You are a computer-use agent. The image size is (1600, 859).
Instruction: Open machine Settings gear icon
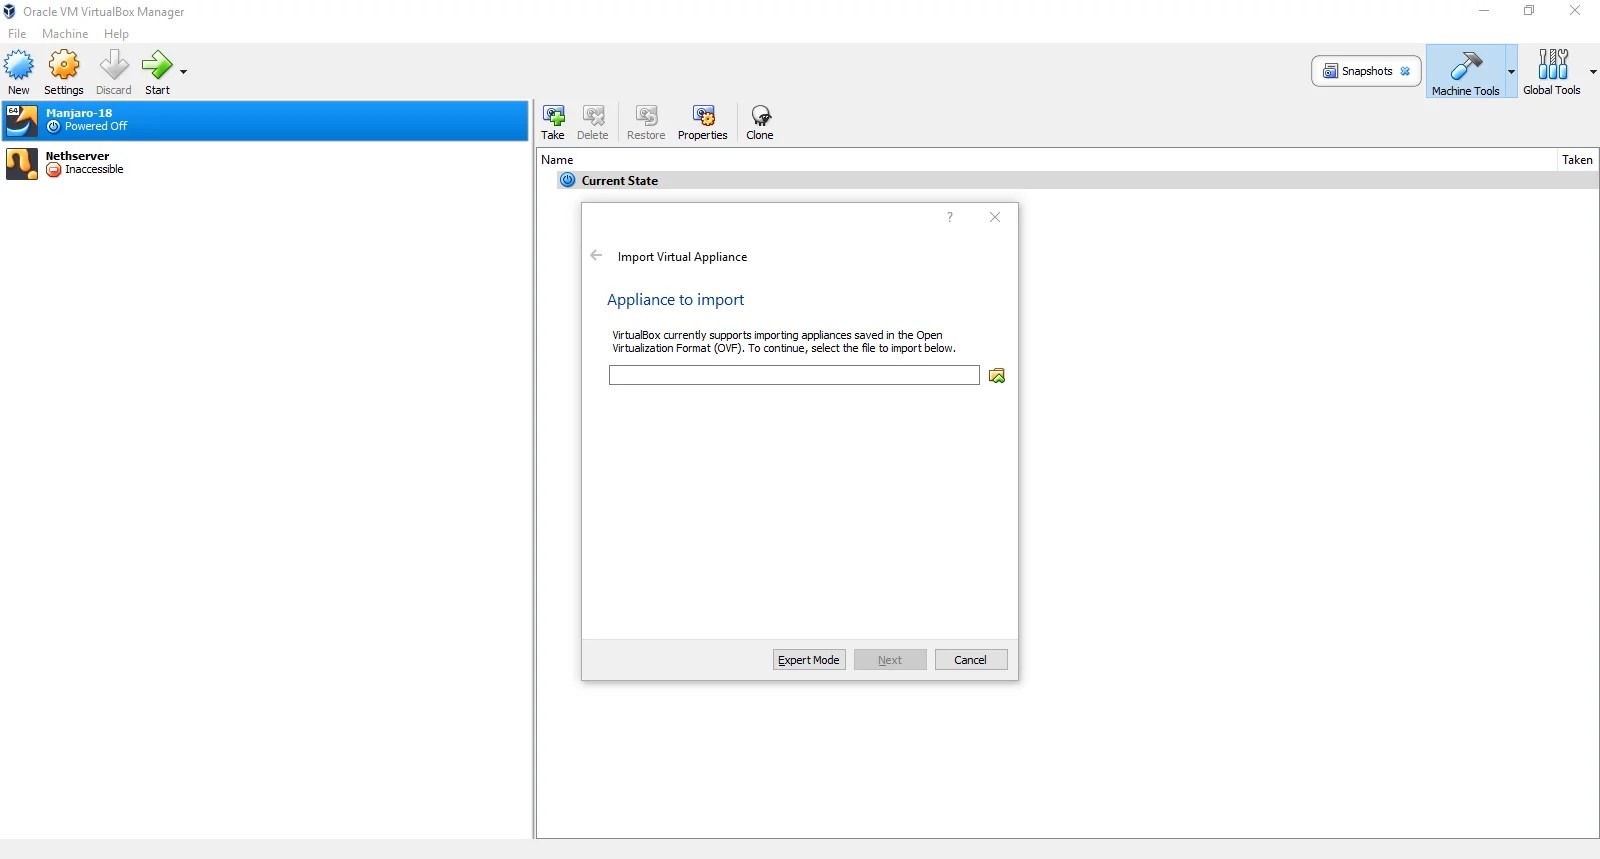[64, 66]
